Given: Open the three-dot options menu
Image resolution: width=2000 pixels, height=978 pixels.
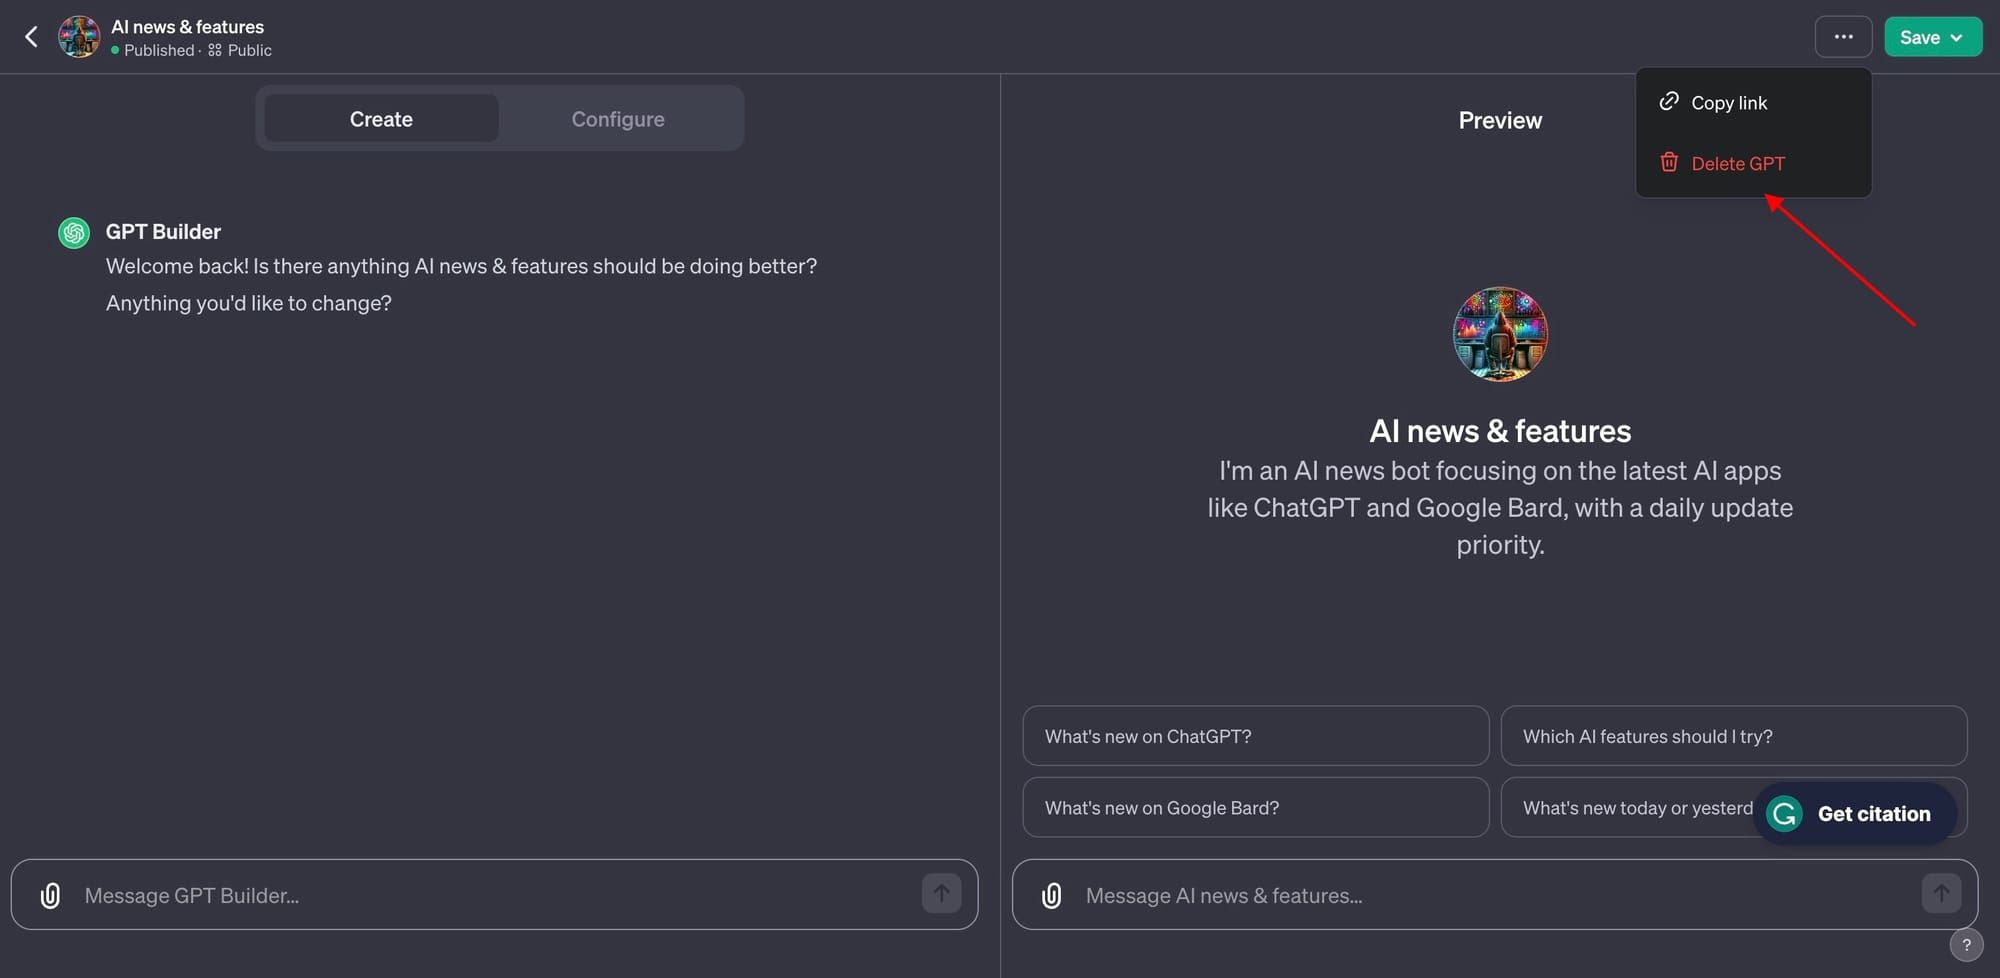Looking at the screenshot, I should click(x=1843, y=36).
